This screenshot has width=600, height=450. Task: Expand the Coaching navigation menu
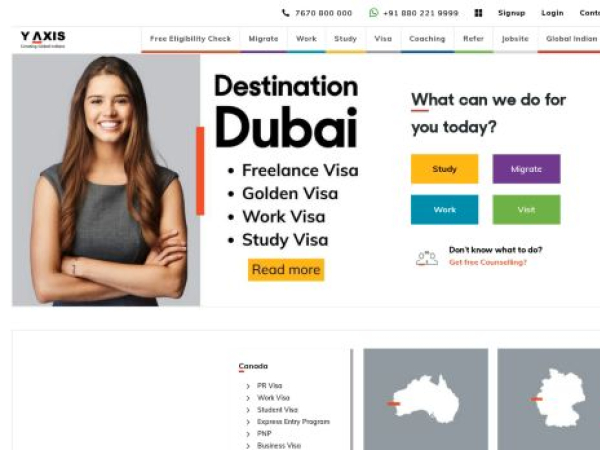click(x=427, y=39)
